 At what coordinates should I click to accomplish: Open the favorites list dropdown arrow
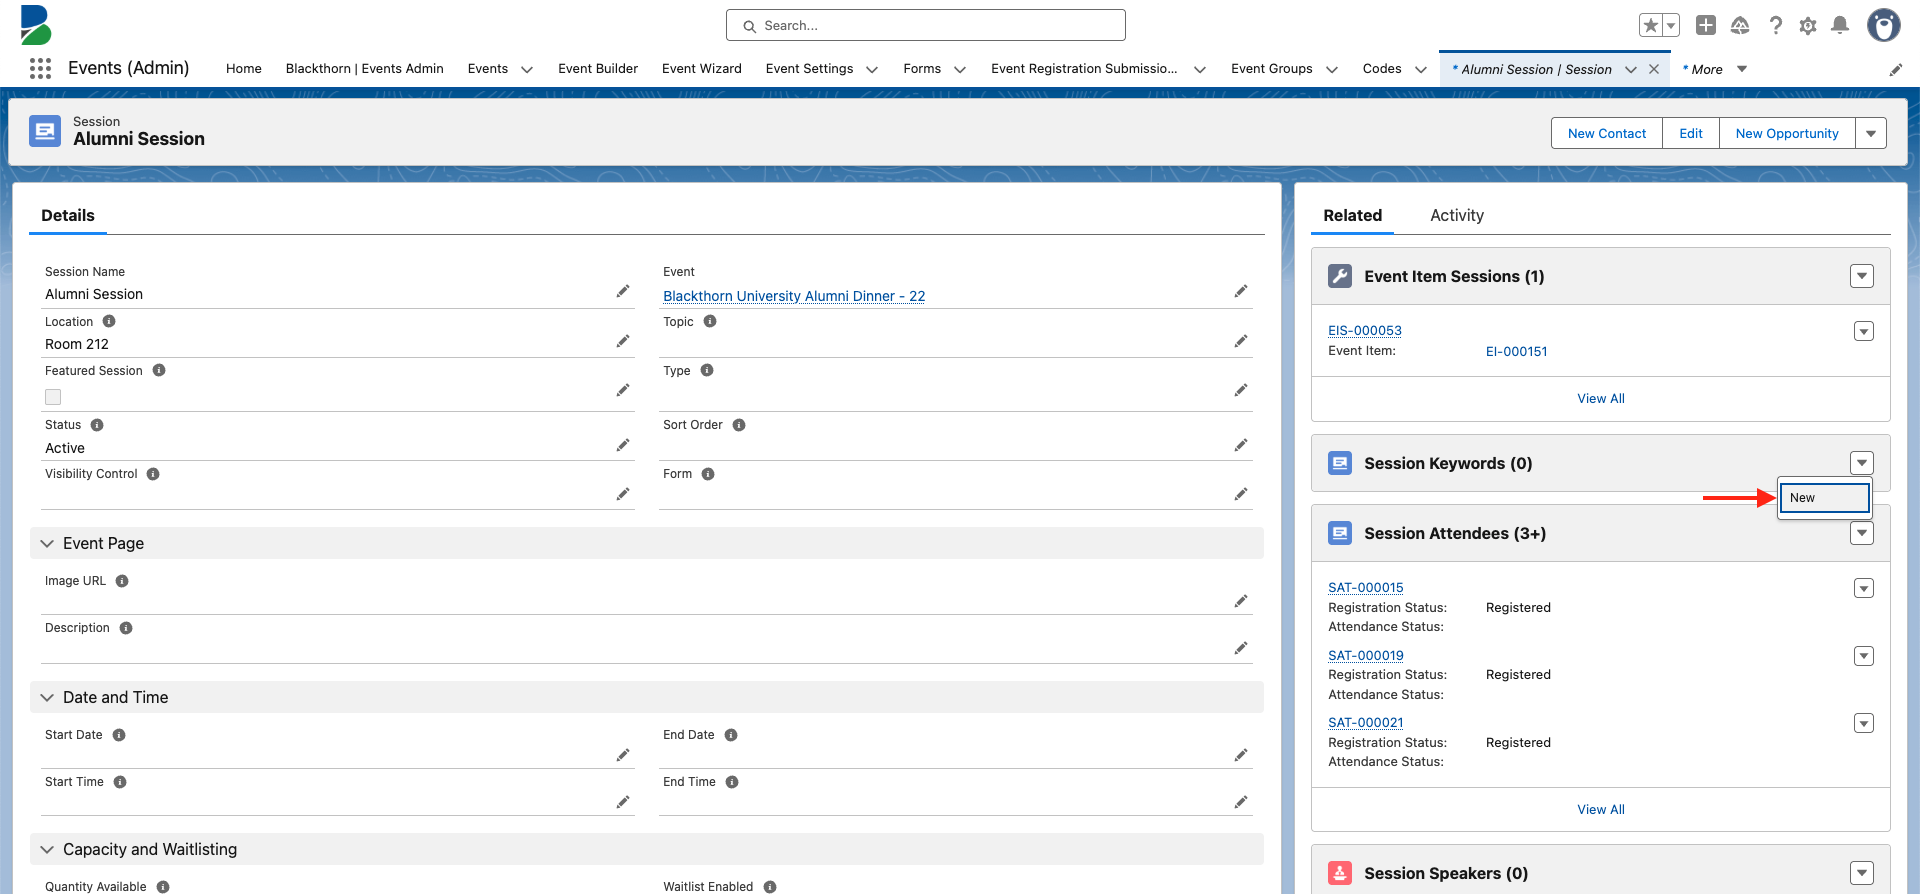[1671, 25]
